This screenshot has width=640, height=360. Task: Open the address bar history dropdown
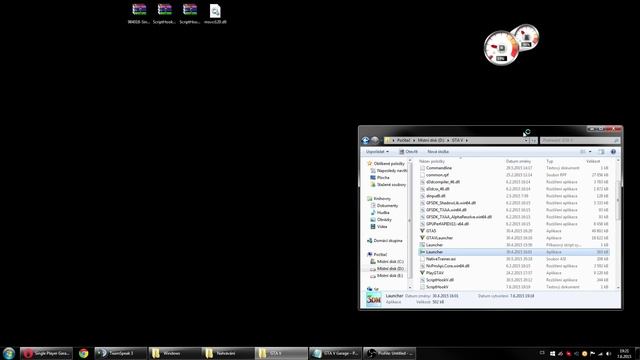526,140
